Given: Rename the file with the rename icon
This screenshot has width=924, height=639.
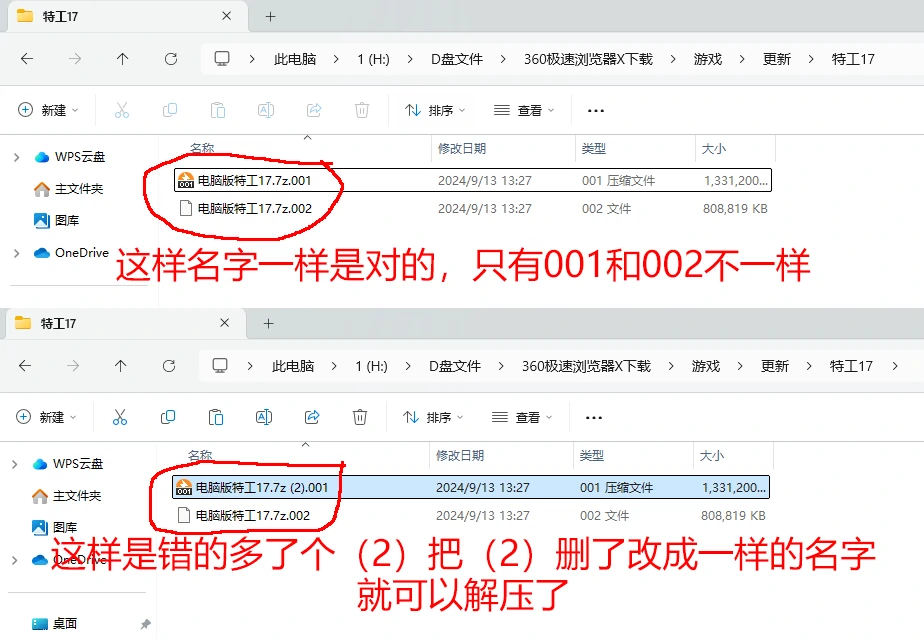Looking at the screenshot, I should (x=264, y=110).
